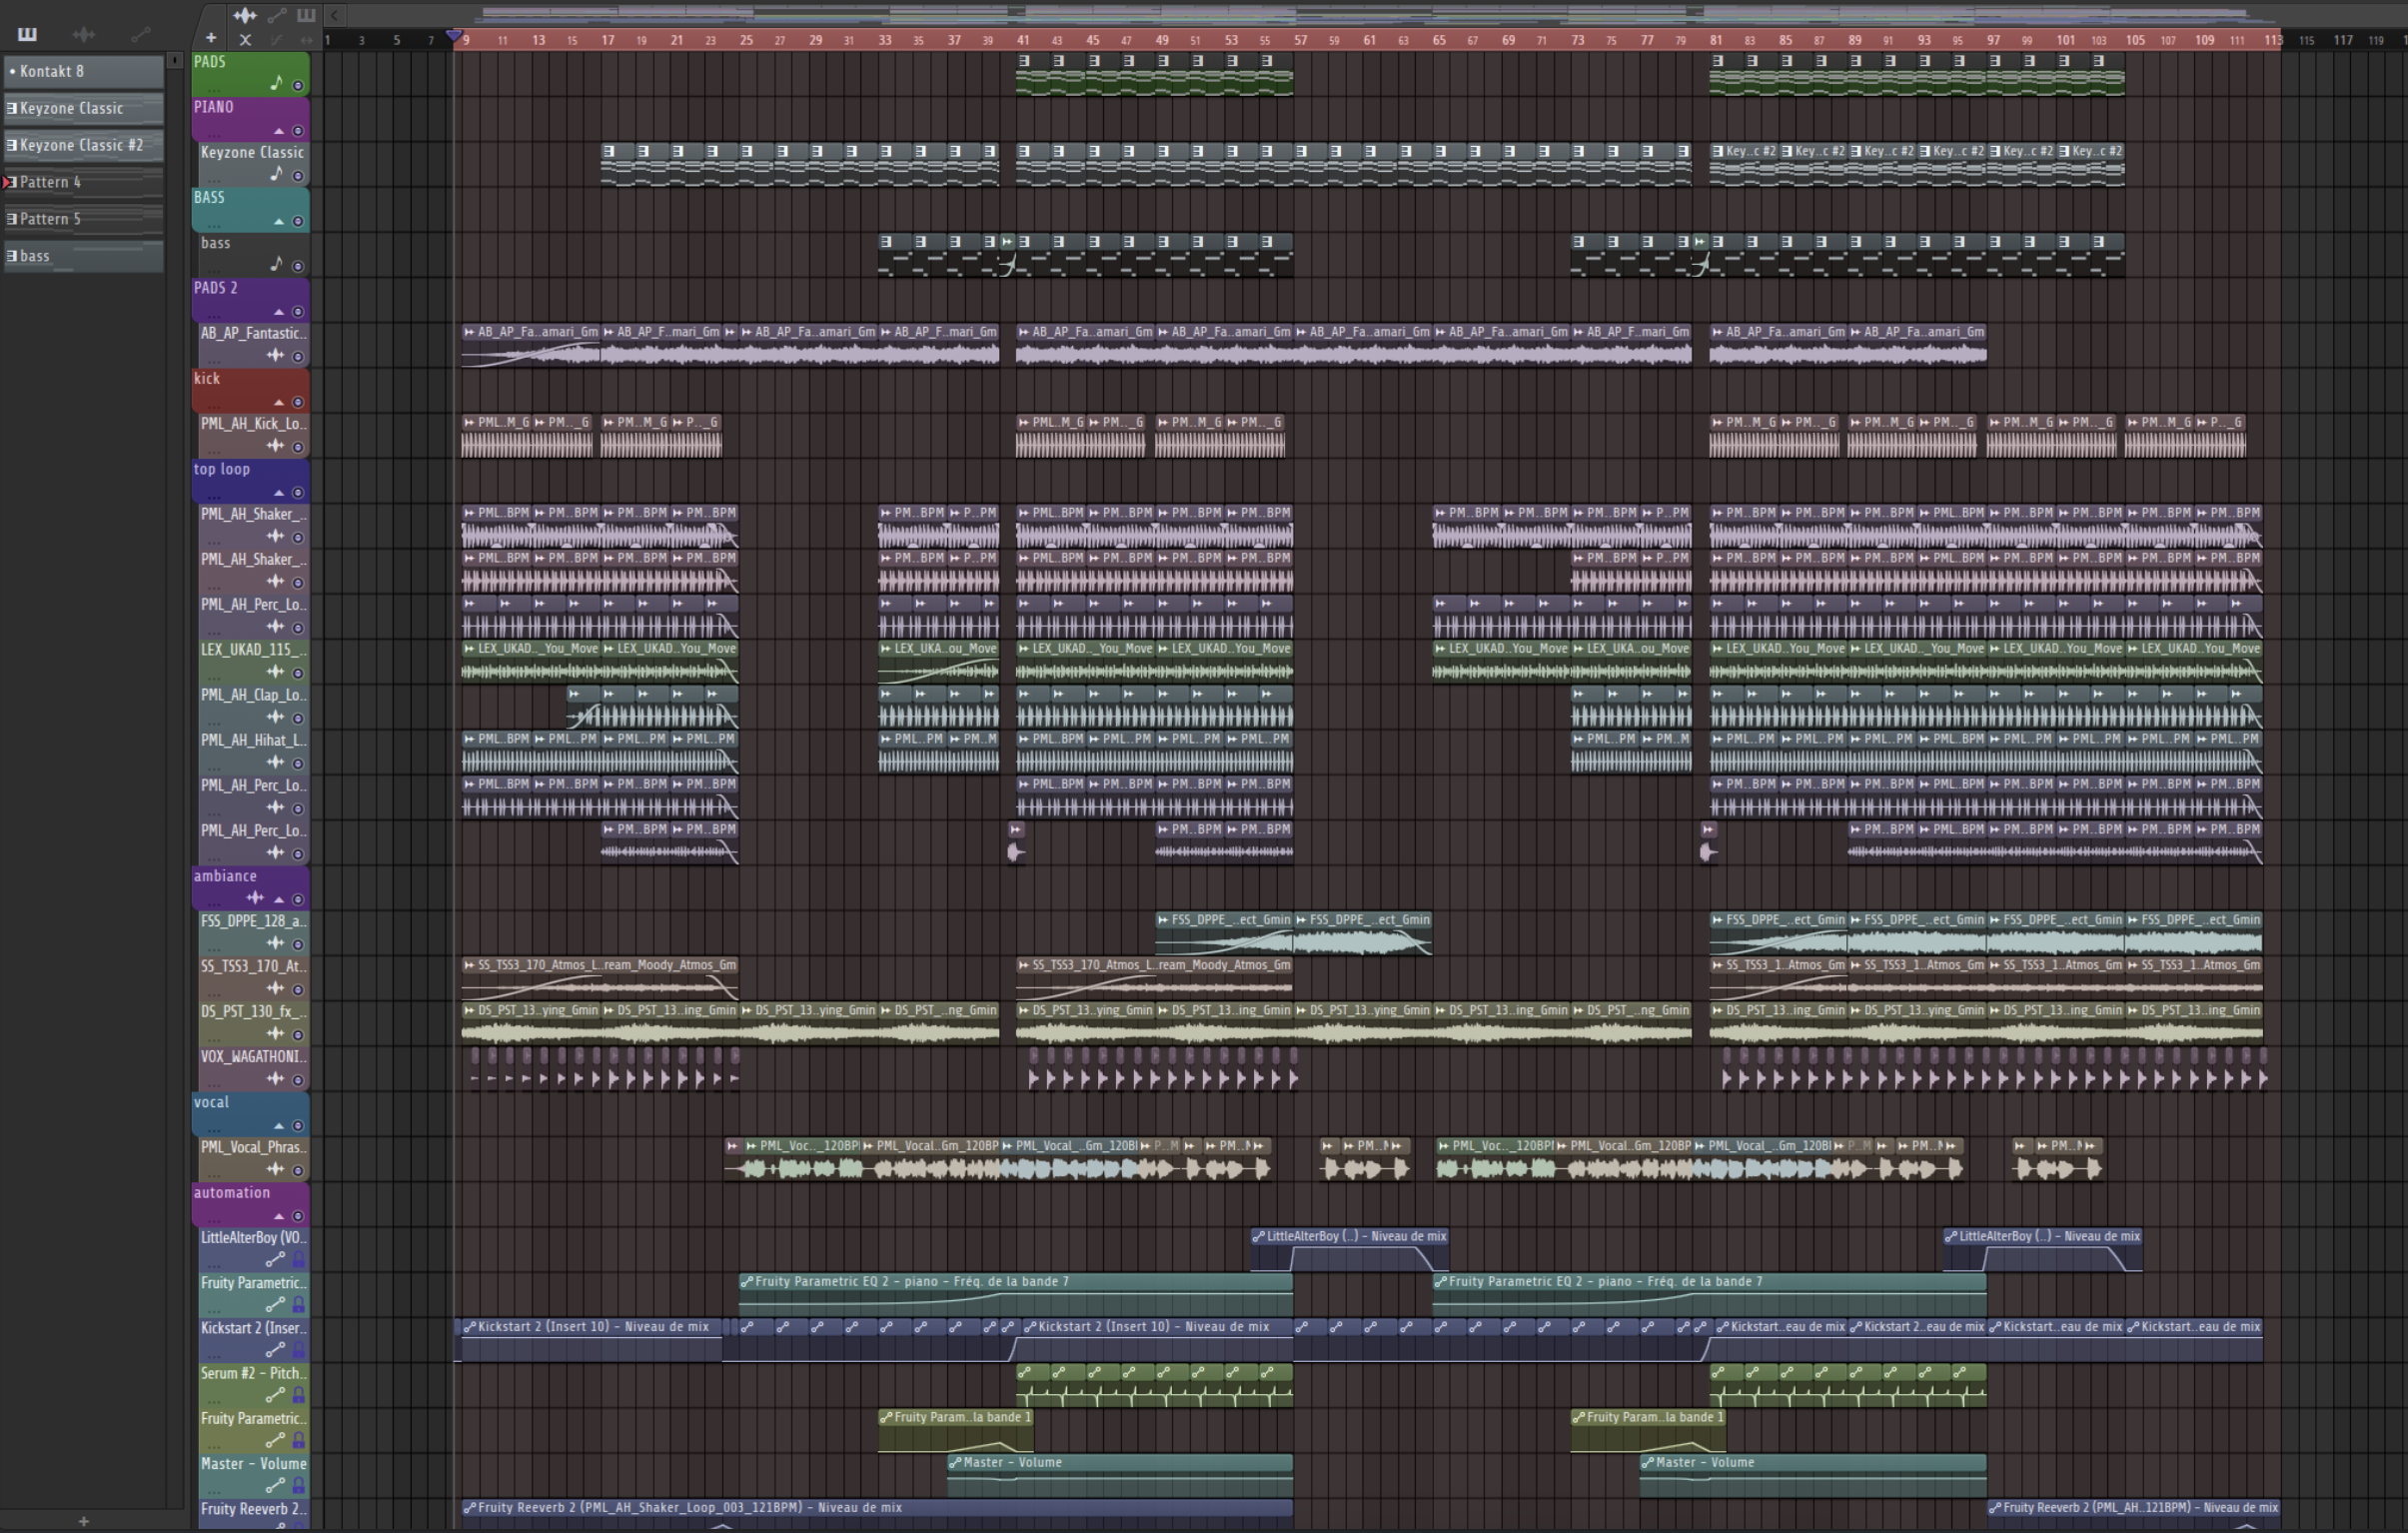Select Kontakt 8 in the picker list
Image resolution: width=2408 pixels, height=1533 pixels.
pyautogui.click(x=84, y=71)
